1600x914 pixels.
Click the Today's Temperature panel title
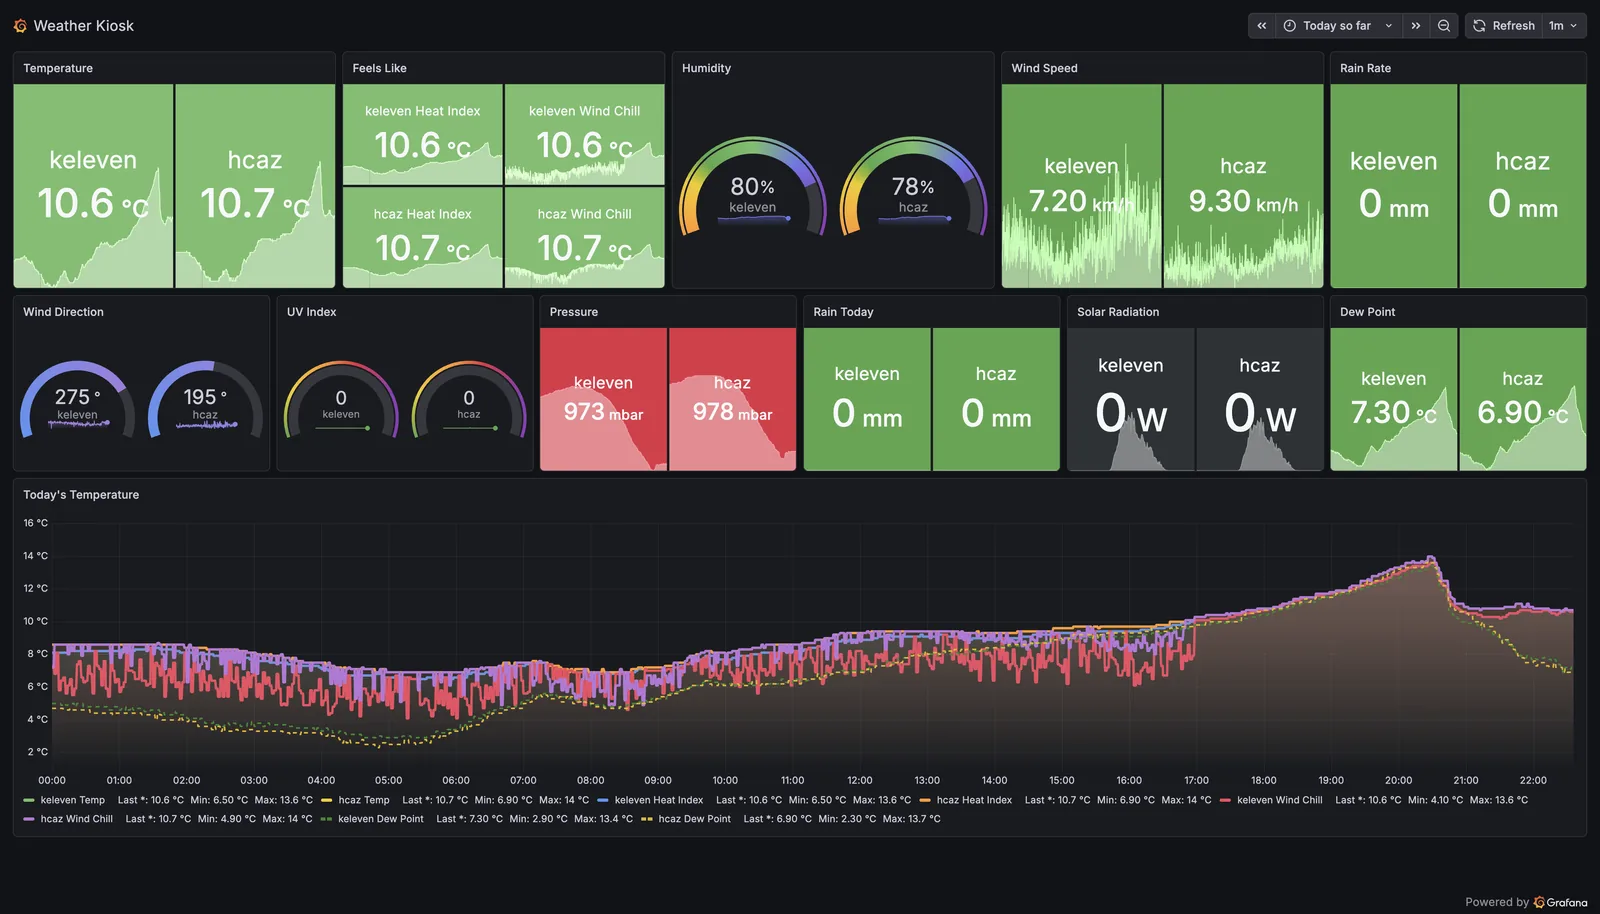pos(81,495)
